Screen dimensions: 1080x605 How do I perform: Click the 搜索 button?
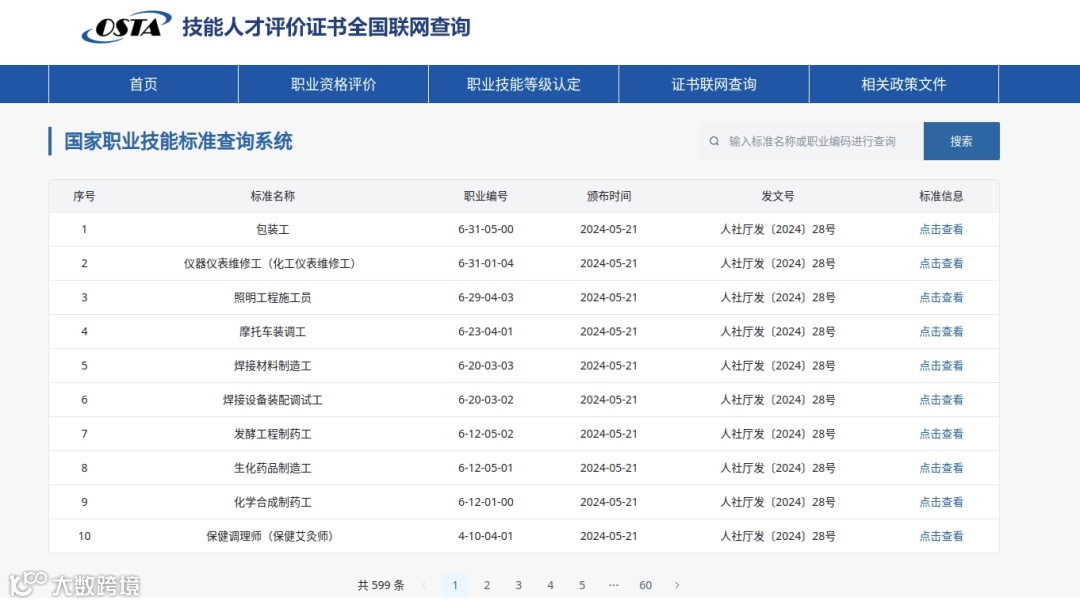click(962, 141)
